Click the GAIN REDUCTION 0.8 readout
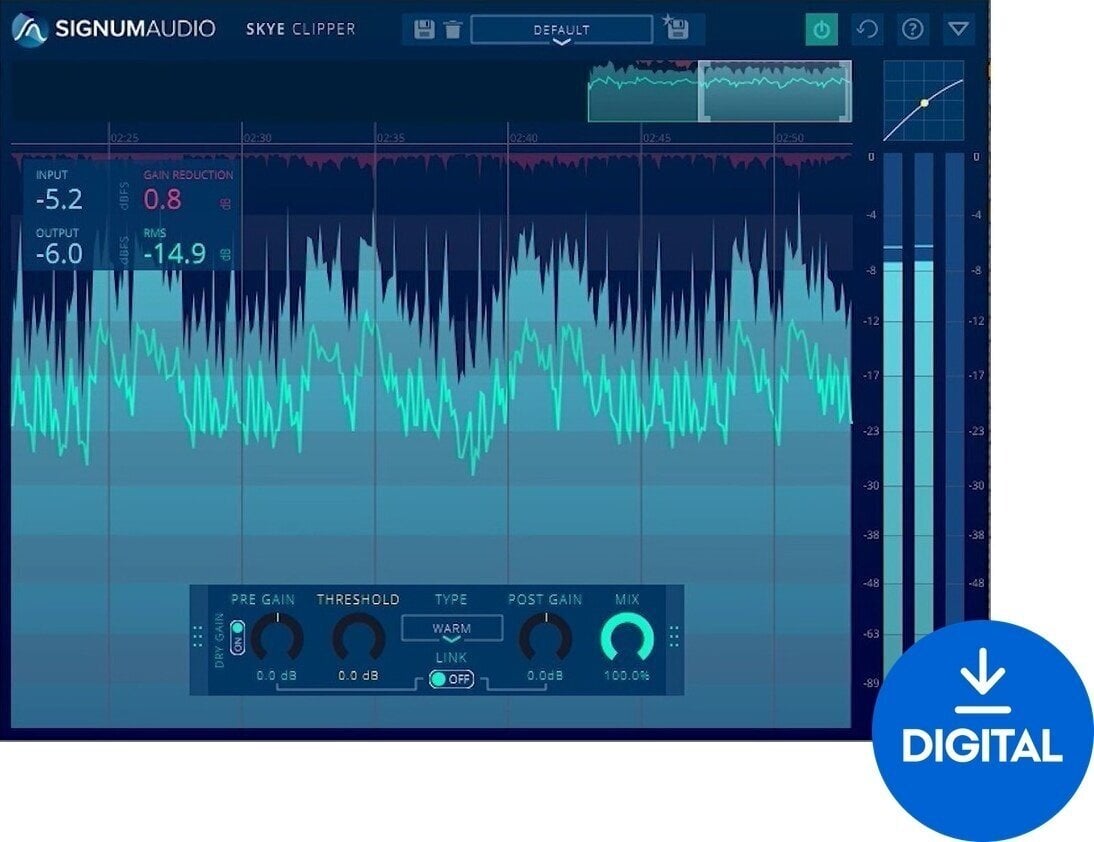This screenshot has width=1094, height=842. pos(163,200)
